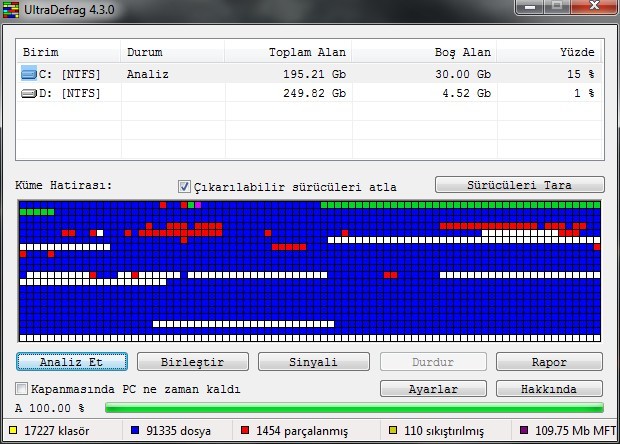Screen dimensions: 620x444
Task: Click the 'Analiz' status cell
Action: pos(147,74)
